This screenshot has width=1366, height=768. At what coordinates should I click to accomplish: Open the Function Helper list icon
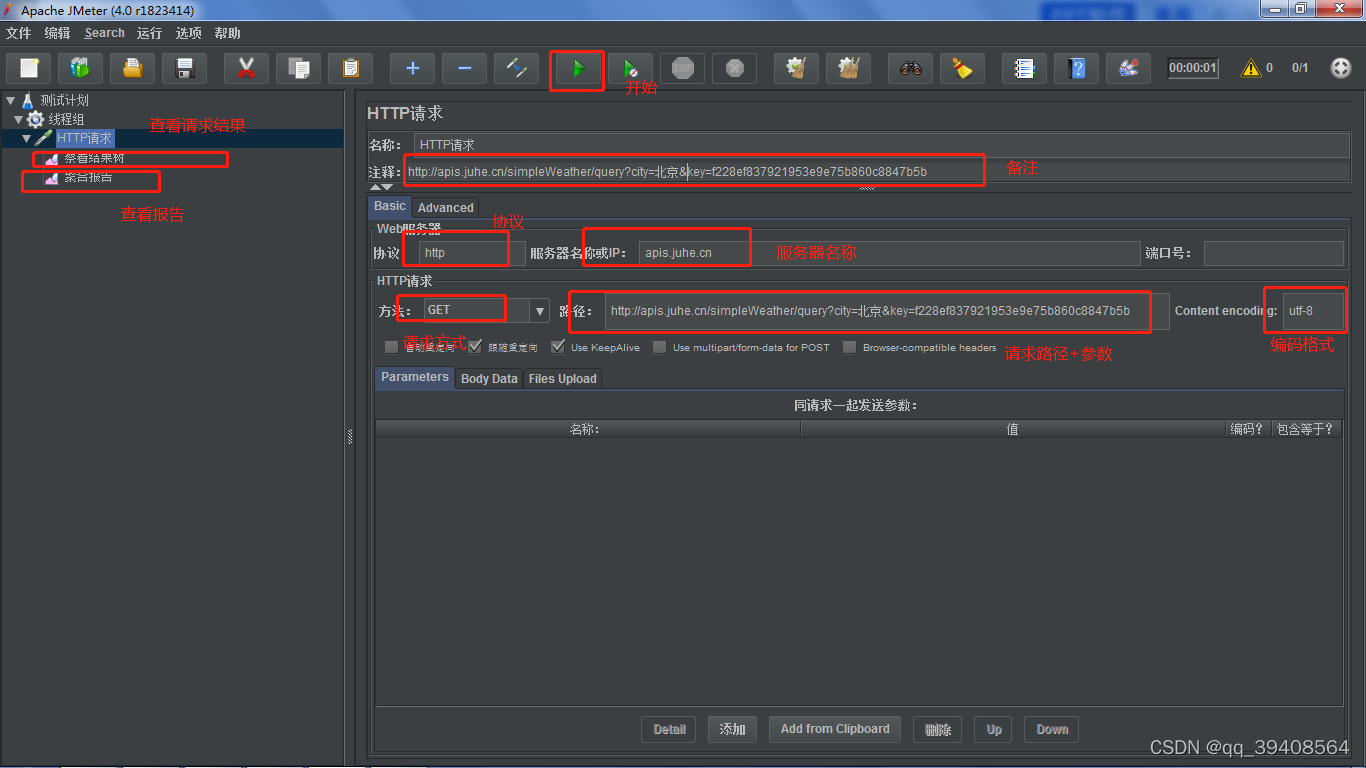point(1024,69)
